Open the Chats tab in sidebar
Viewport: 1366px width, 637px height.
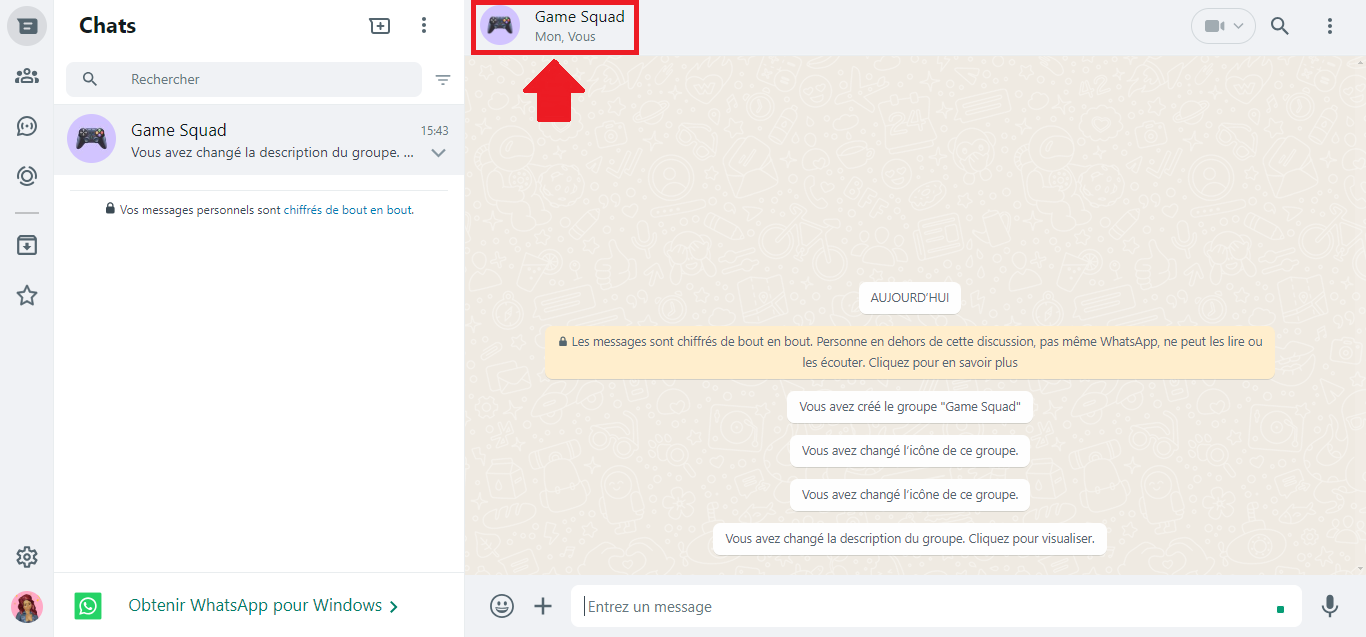pyautogui.click(x=27, y=26)
